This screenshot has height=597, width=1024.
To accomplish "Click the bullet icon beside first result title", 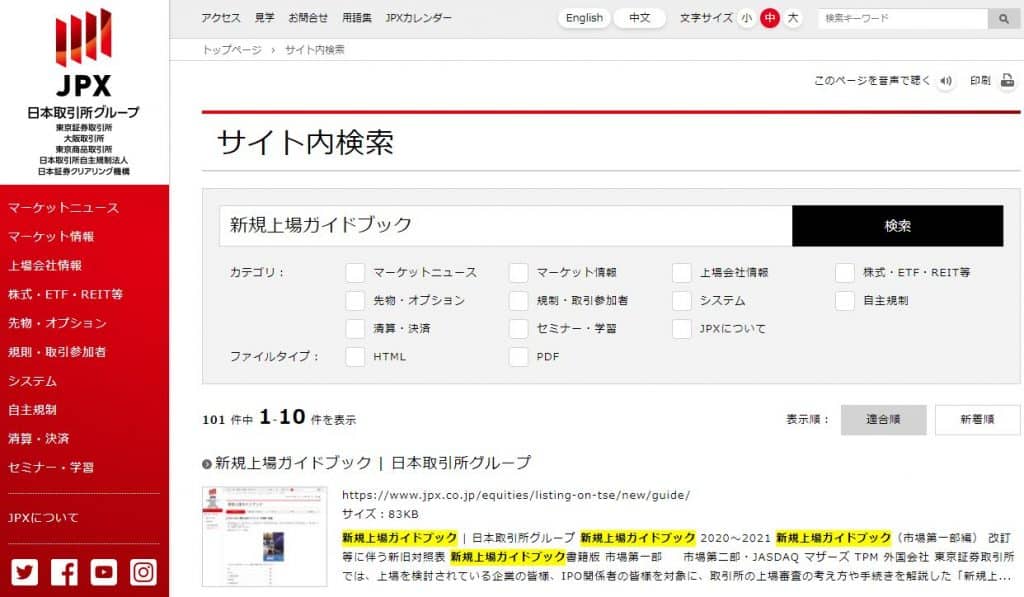I will [207, 464].
